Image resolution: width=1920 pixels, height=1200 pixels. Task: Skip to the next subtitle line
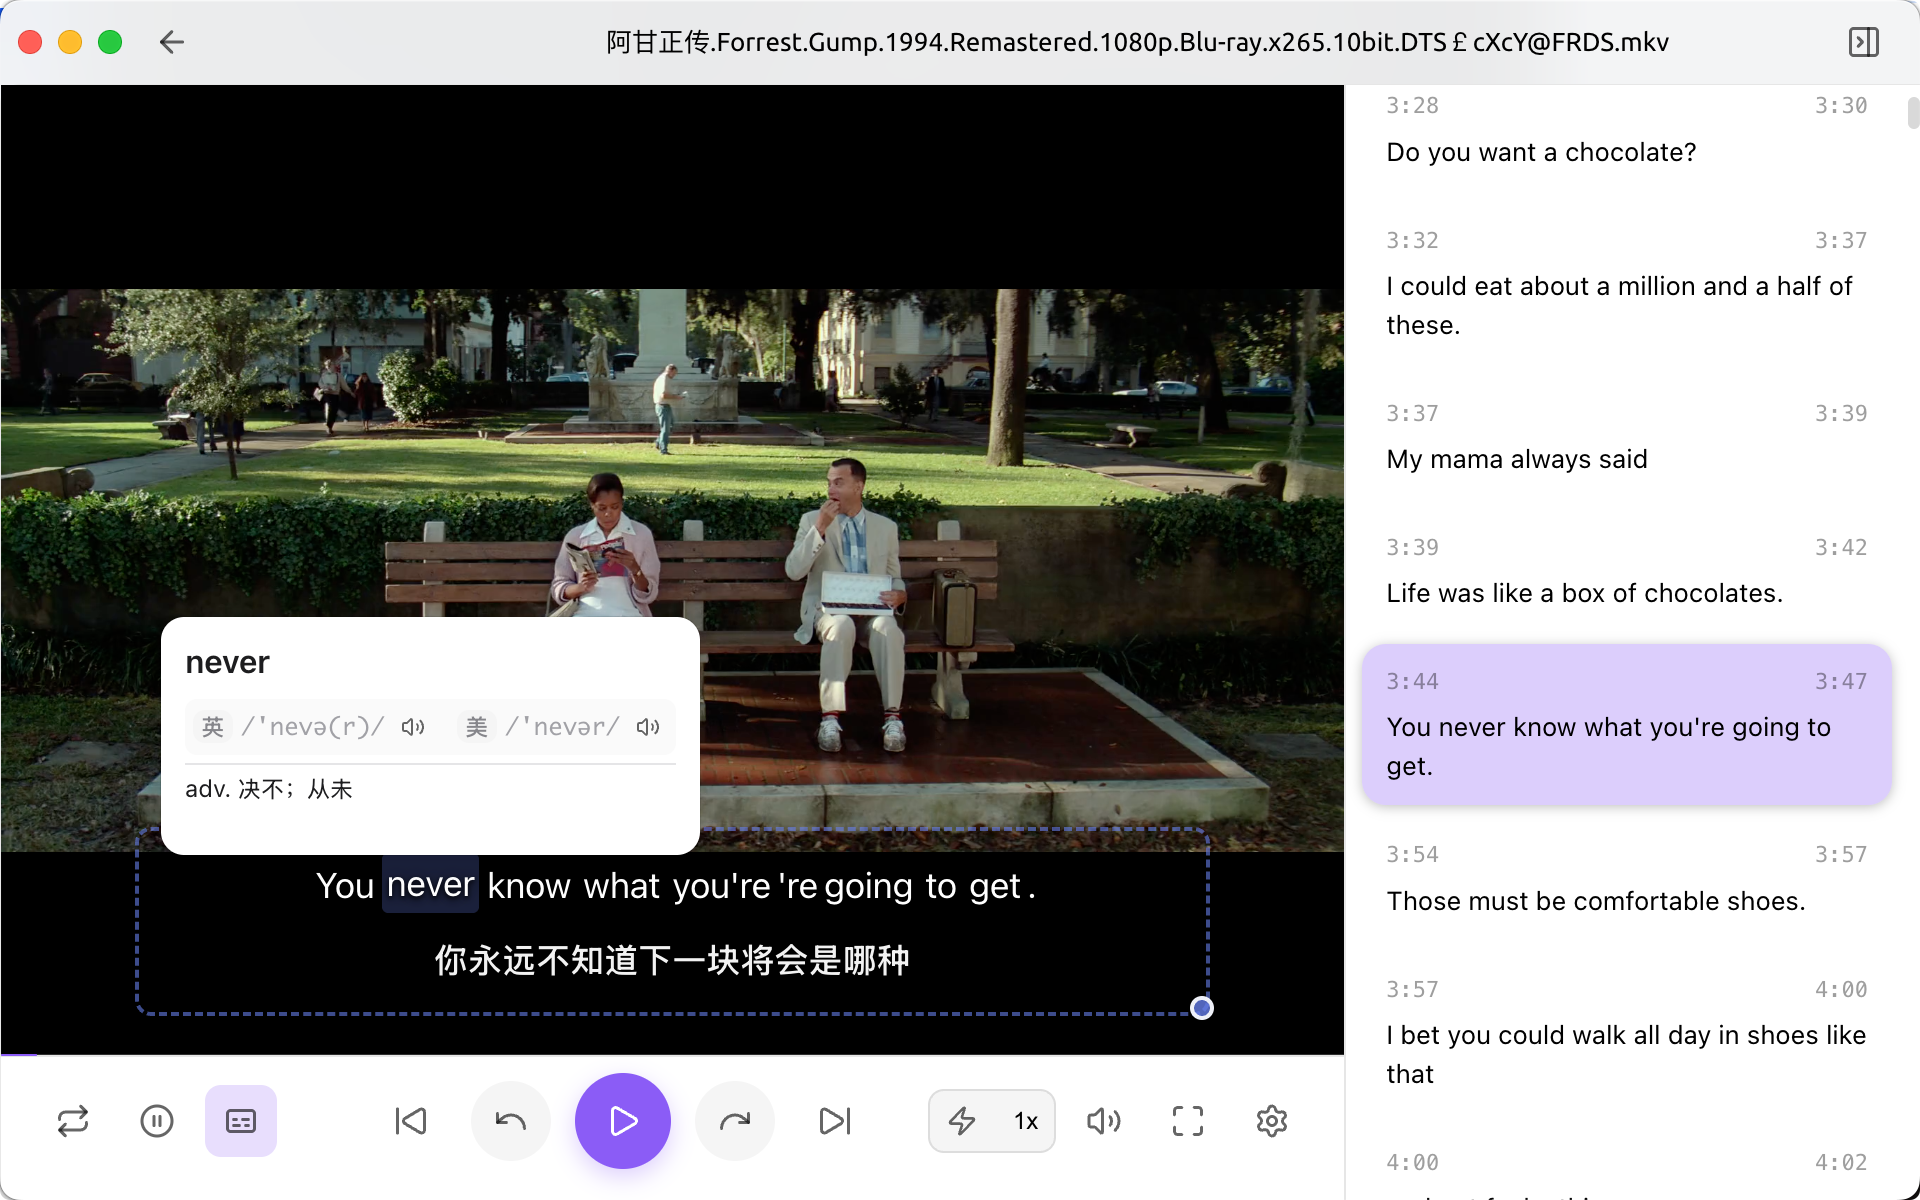click(835, 1121)
